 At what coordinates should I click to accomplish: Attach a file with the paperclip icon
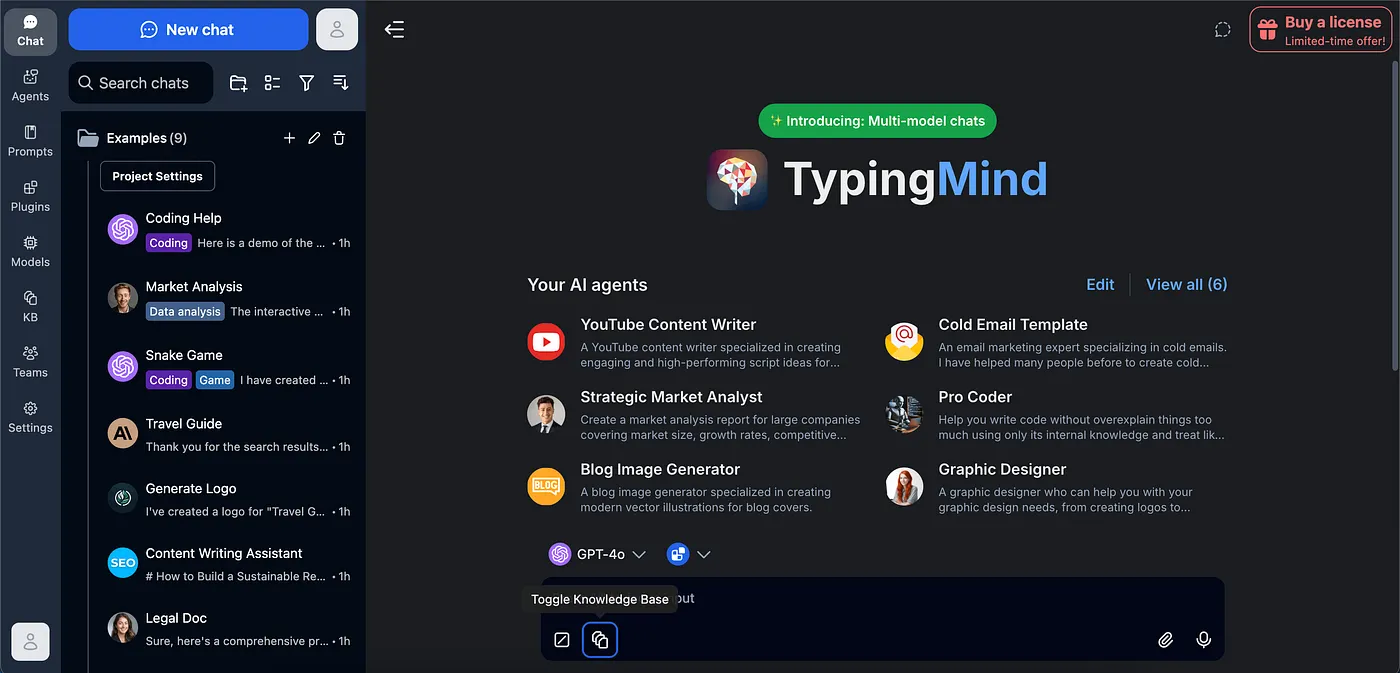[x=1165, y=640]
